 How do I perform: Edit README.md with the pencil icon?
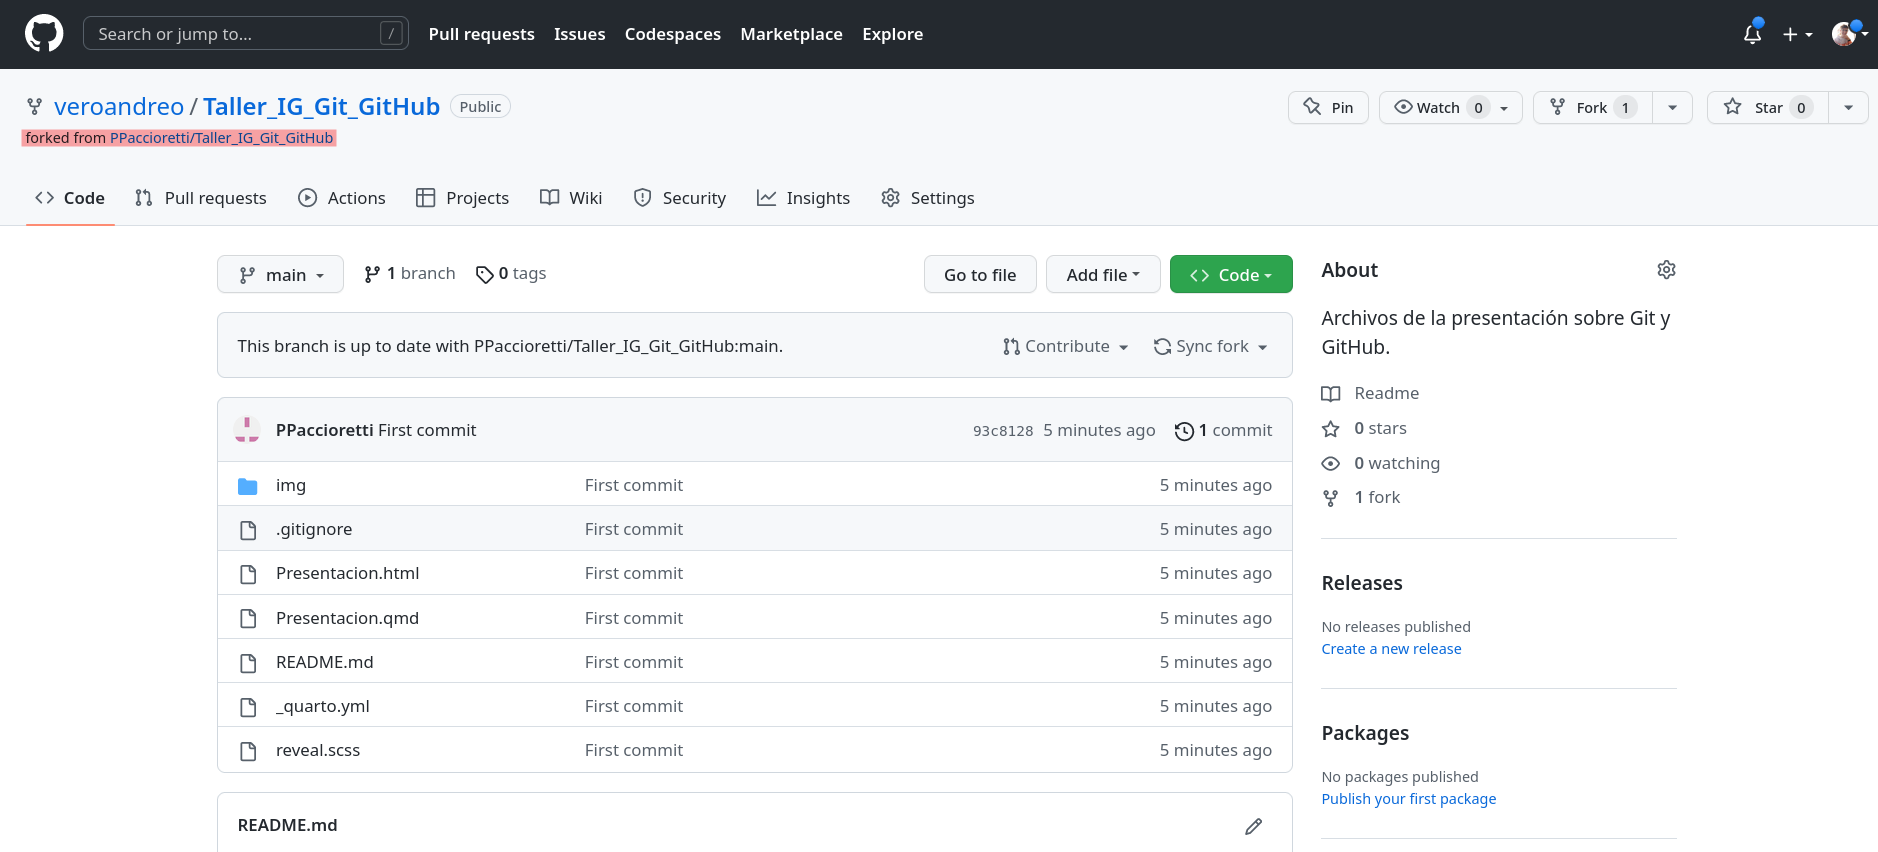tap(1253, 826)
